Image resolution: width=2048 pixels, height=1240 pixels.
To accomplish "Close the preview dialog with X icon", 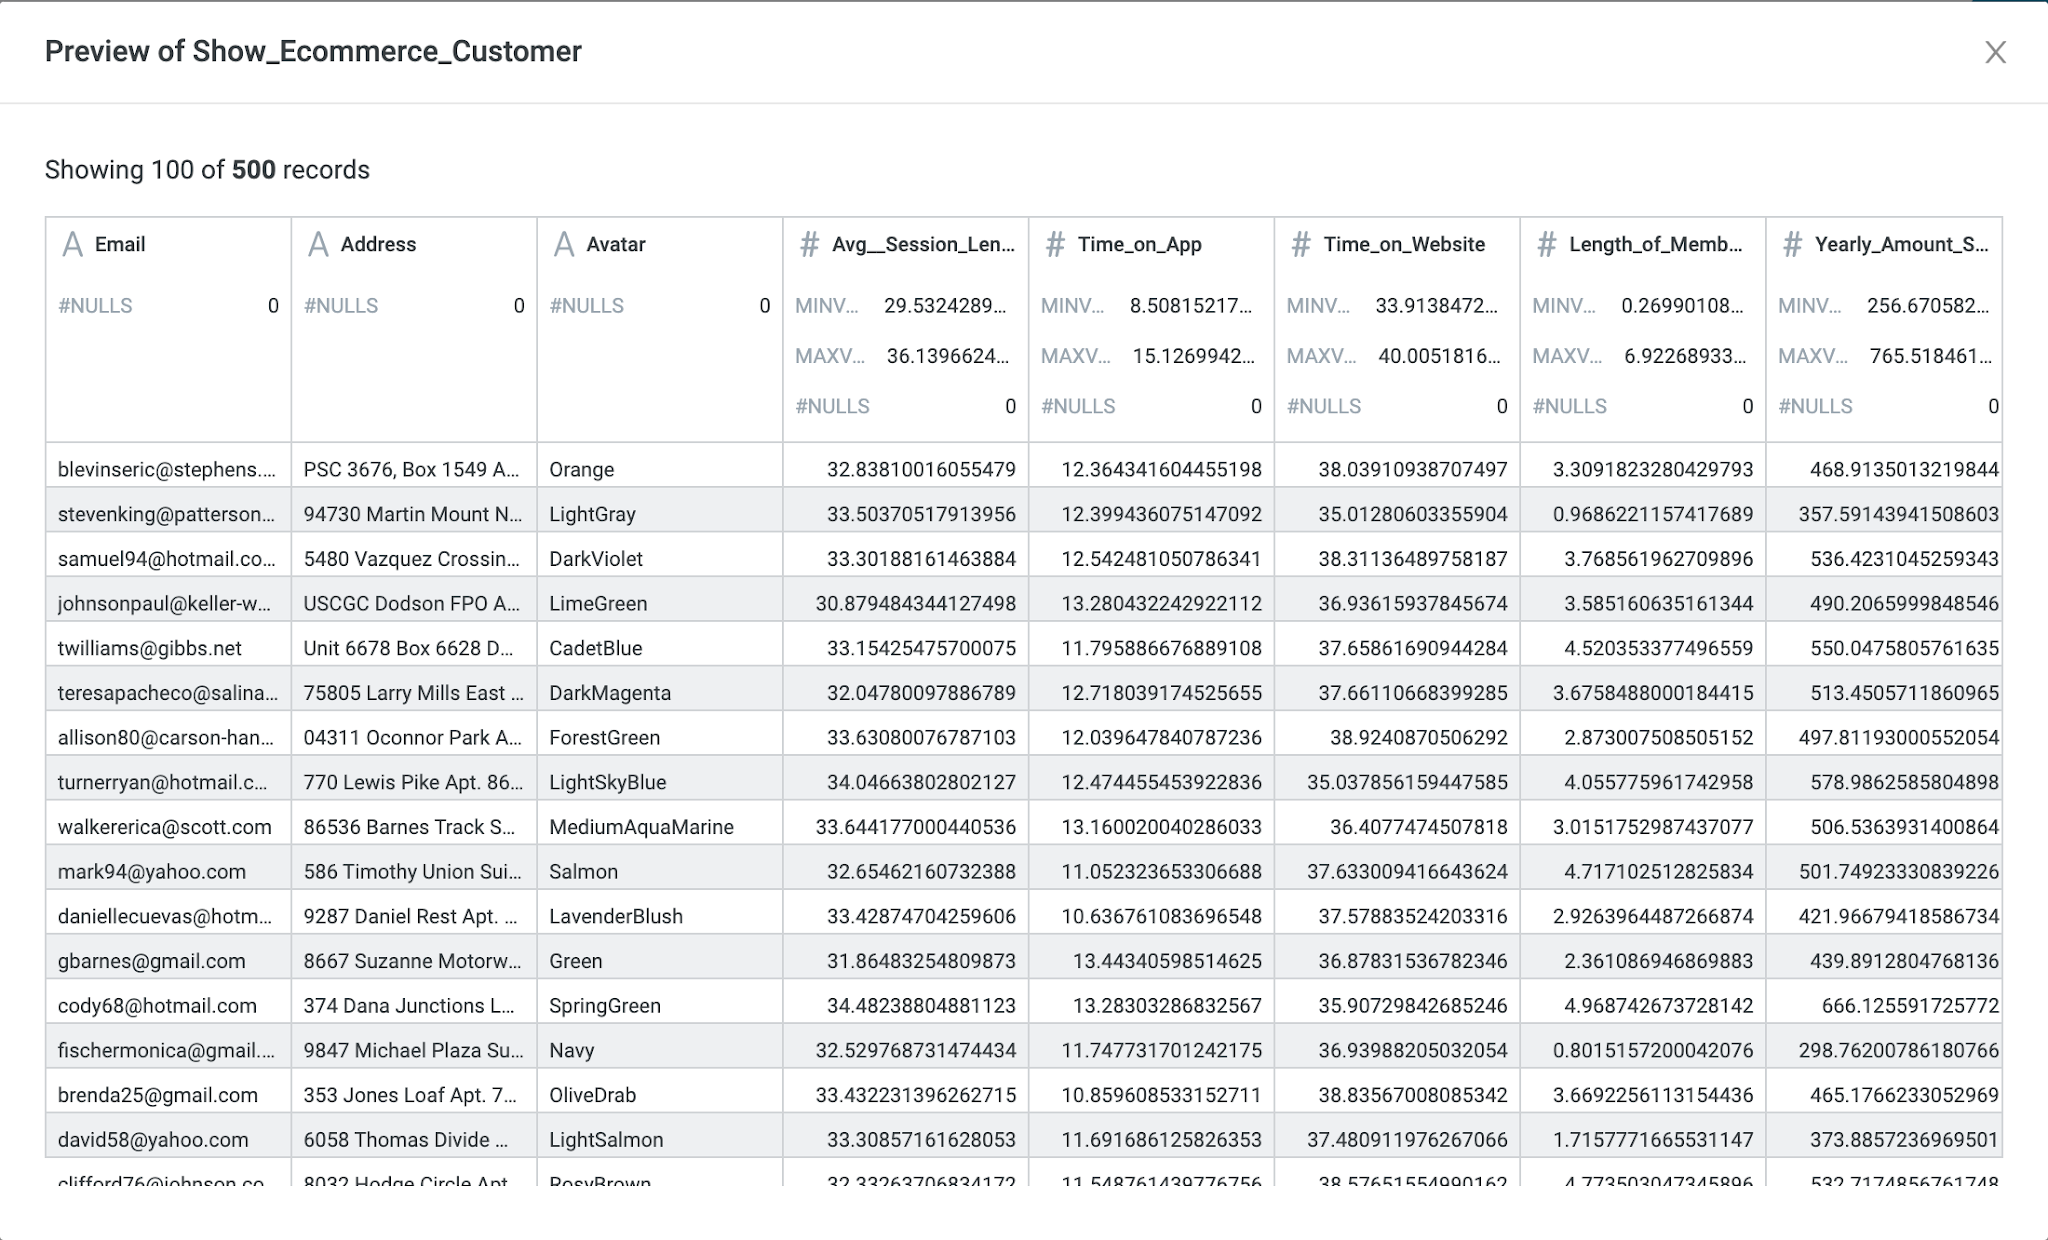I will coord(1994,52).
